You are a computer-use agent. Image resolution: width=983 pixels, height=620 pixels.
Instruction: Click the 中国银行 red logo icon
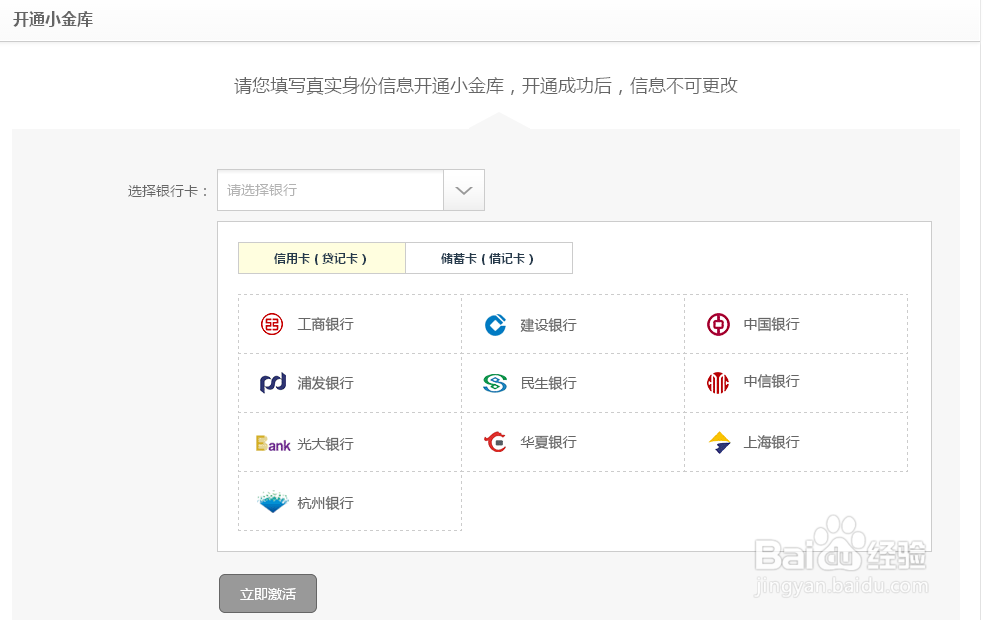(x=718, y=324)
